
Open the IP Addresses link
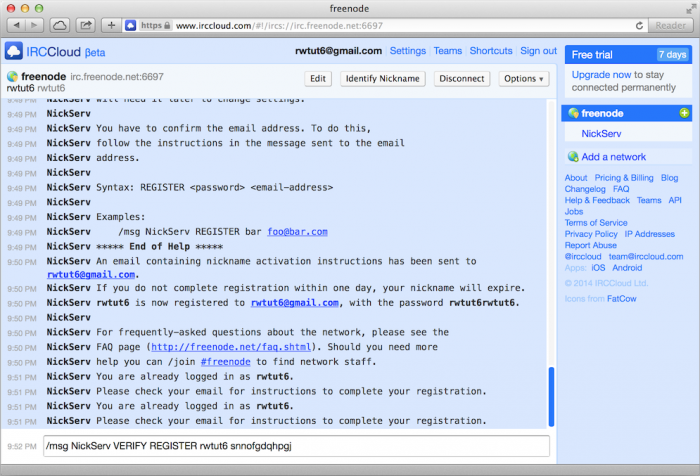[x=649, y=234]
